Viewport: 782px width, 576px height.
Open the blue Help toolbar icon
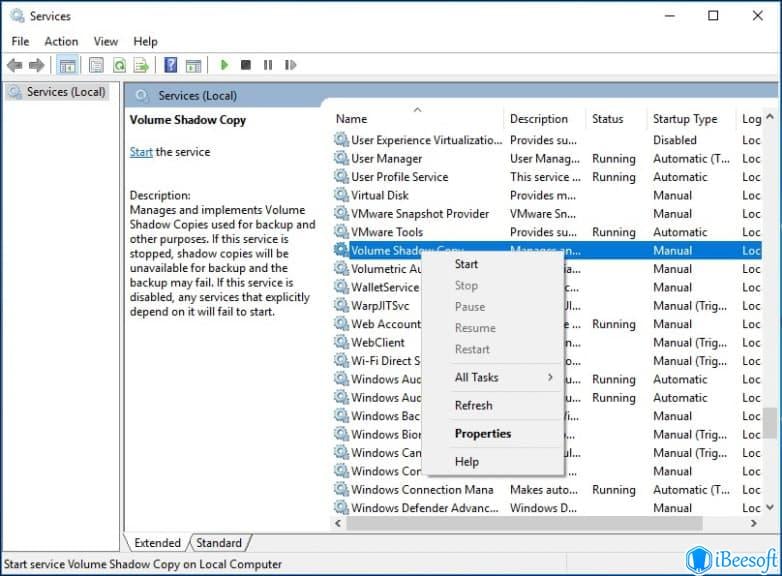(x=171, y=65)
